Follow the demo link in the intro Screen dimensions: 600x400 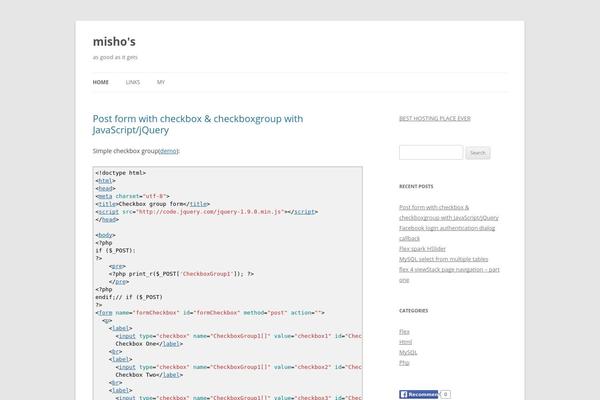click(x=168, y=151)
